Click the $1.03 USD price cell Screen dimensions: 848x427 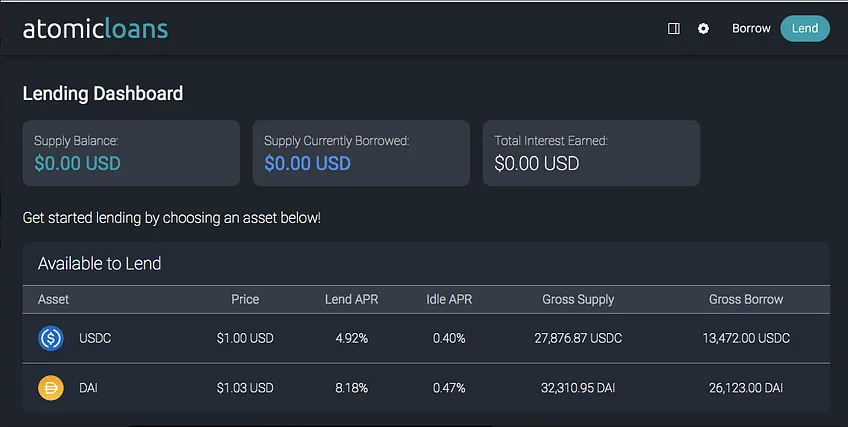point(245,388)
